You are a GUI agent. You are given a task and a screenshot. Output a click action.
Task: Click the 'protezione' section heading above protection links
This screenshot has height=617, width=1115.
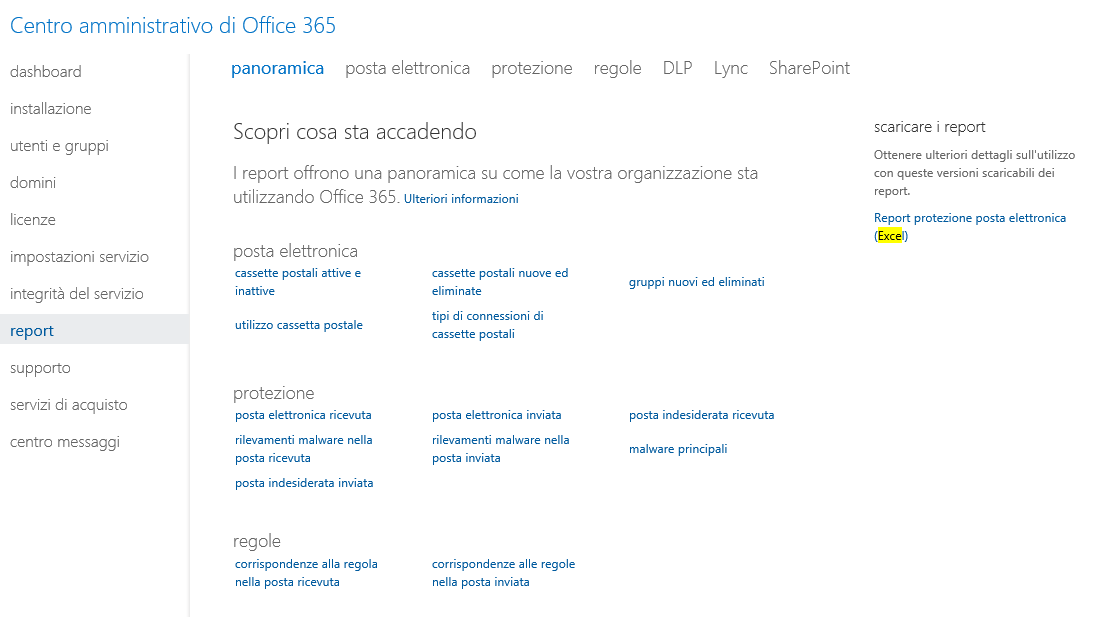(274, 393)
